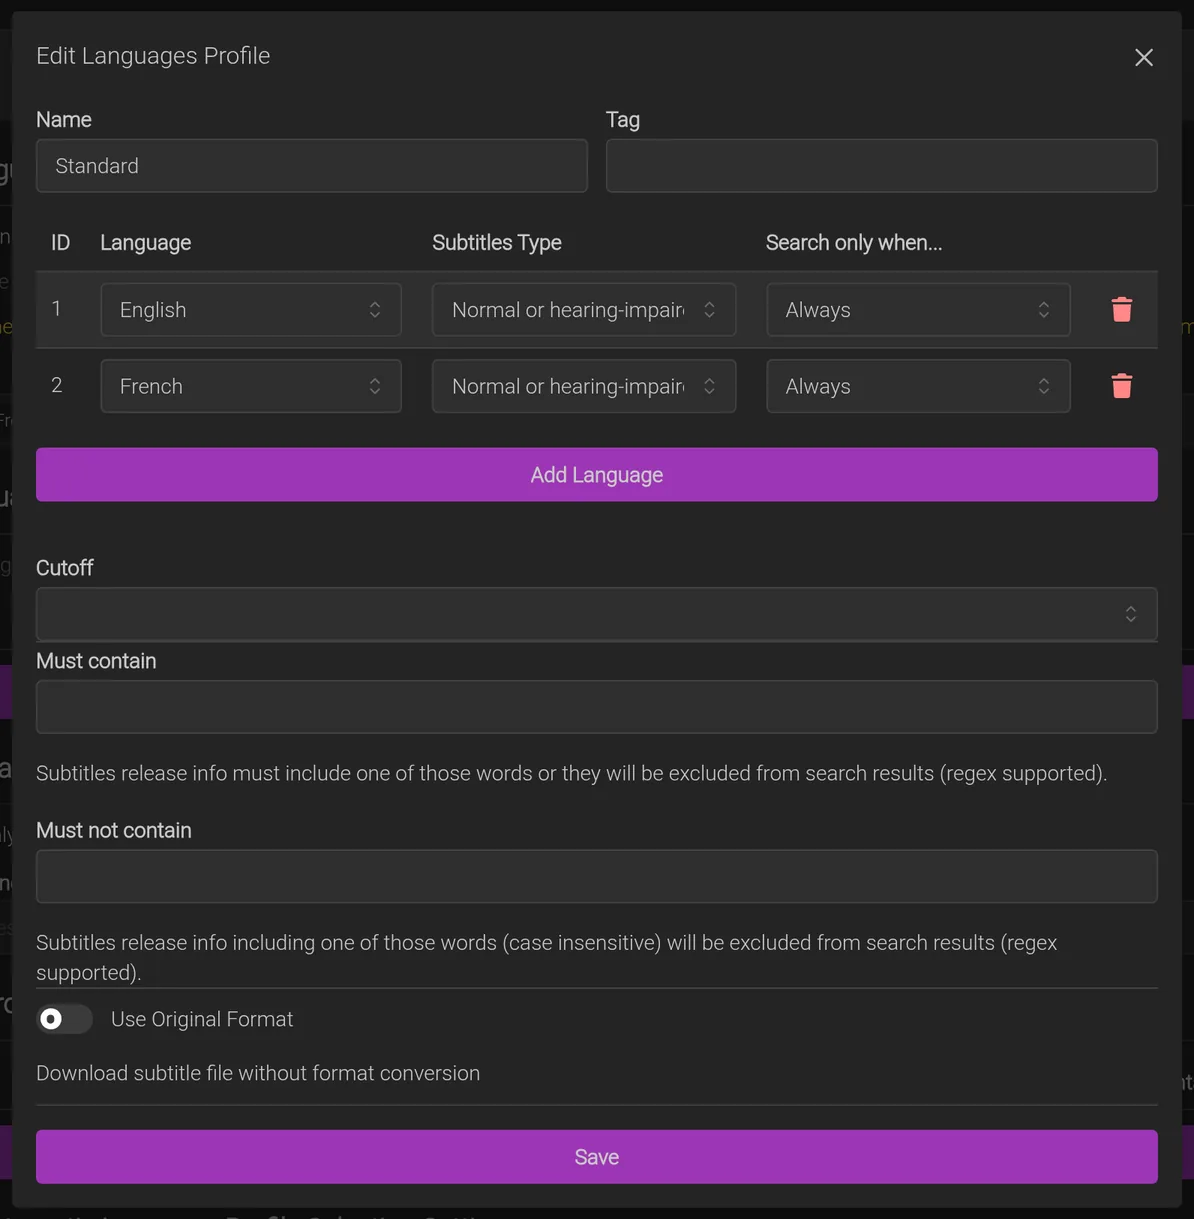
Task: Open Subtitles Type dropdown for English
Action: pos(584,310)
